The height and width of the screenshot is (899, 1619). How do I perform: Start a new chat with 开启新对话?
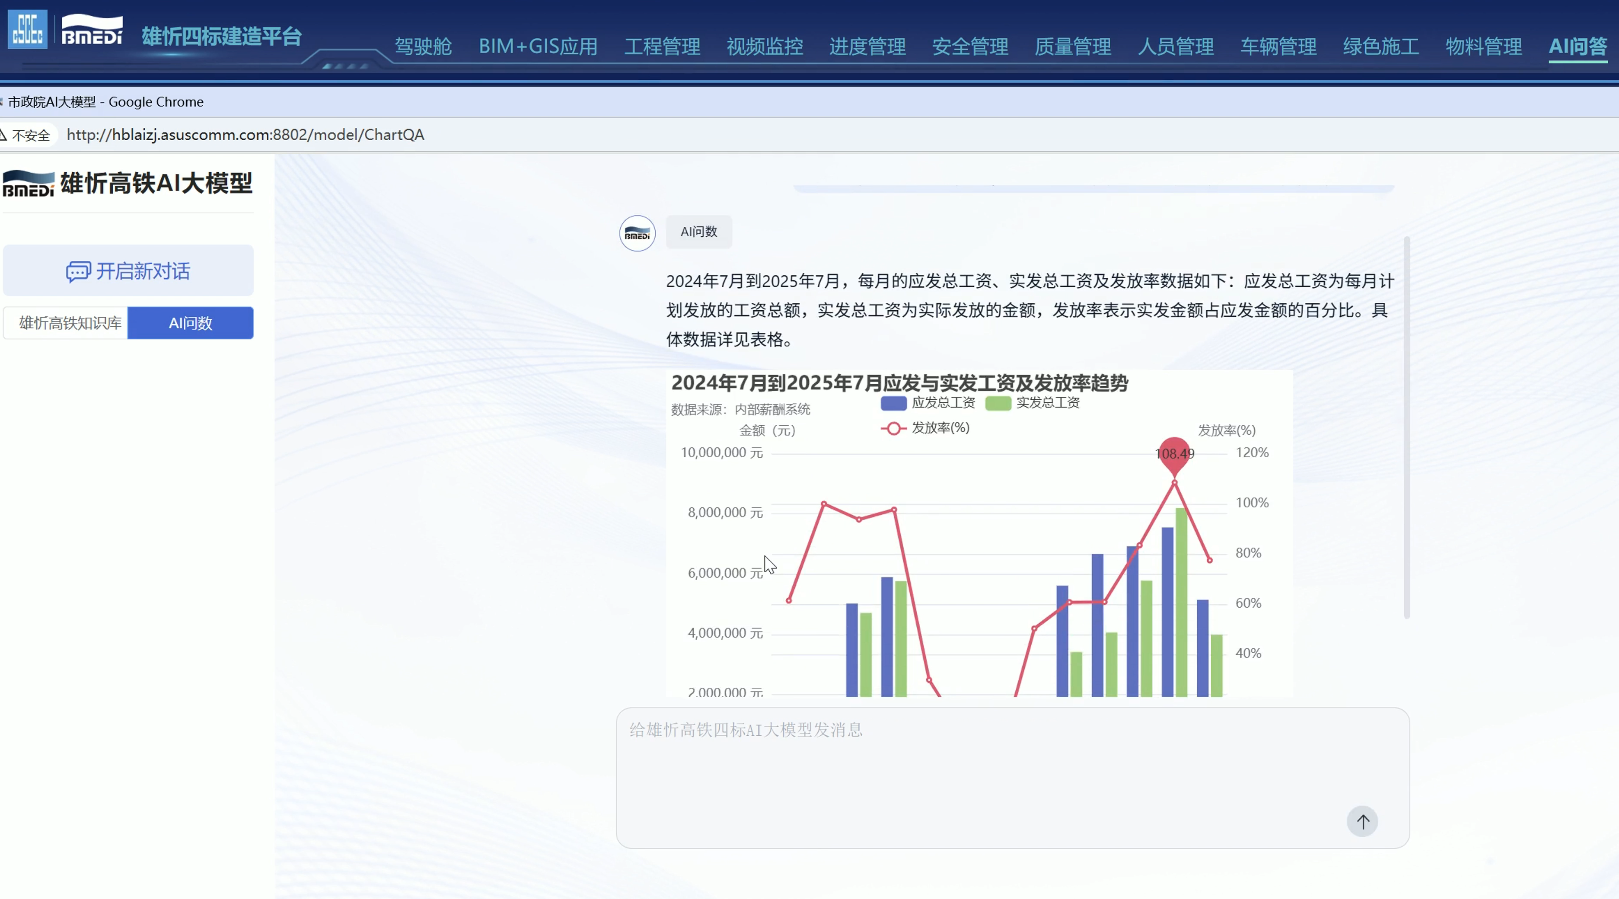pos(128,271)
